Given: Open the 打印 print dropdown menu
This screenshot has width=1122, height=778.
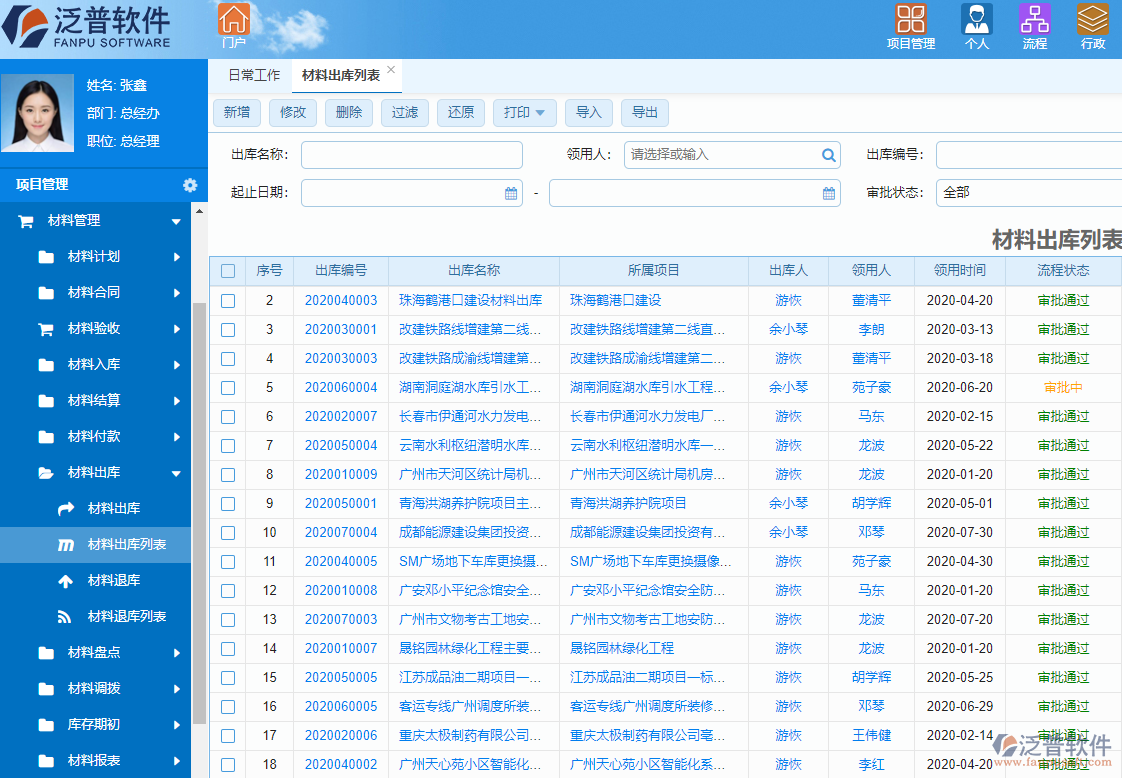Looking at the screenshot, I should [525, 113].
